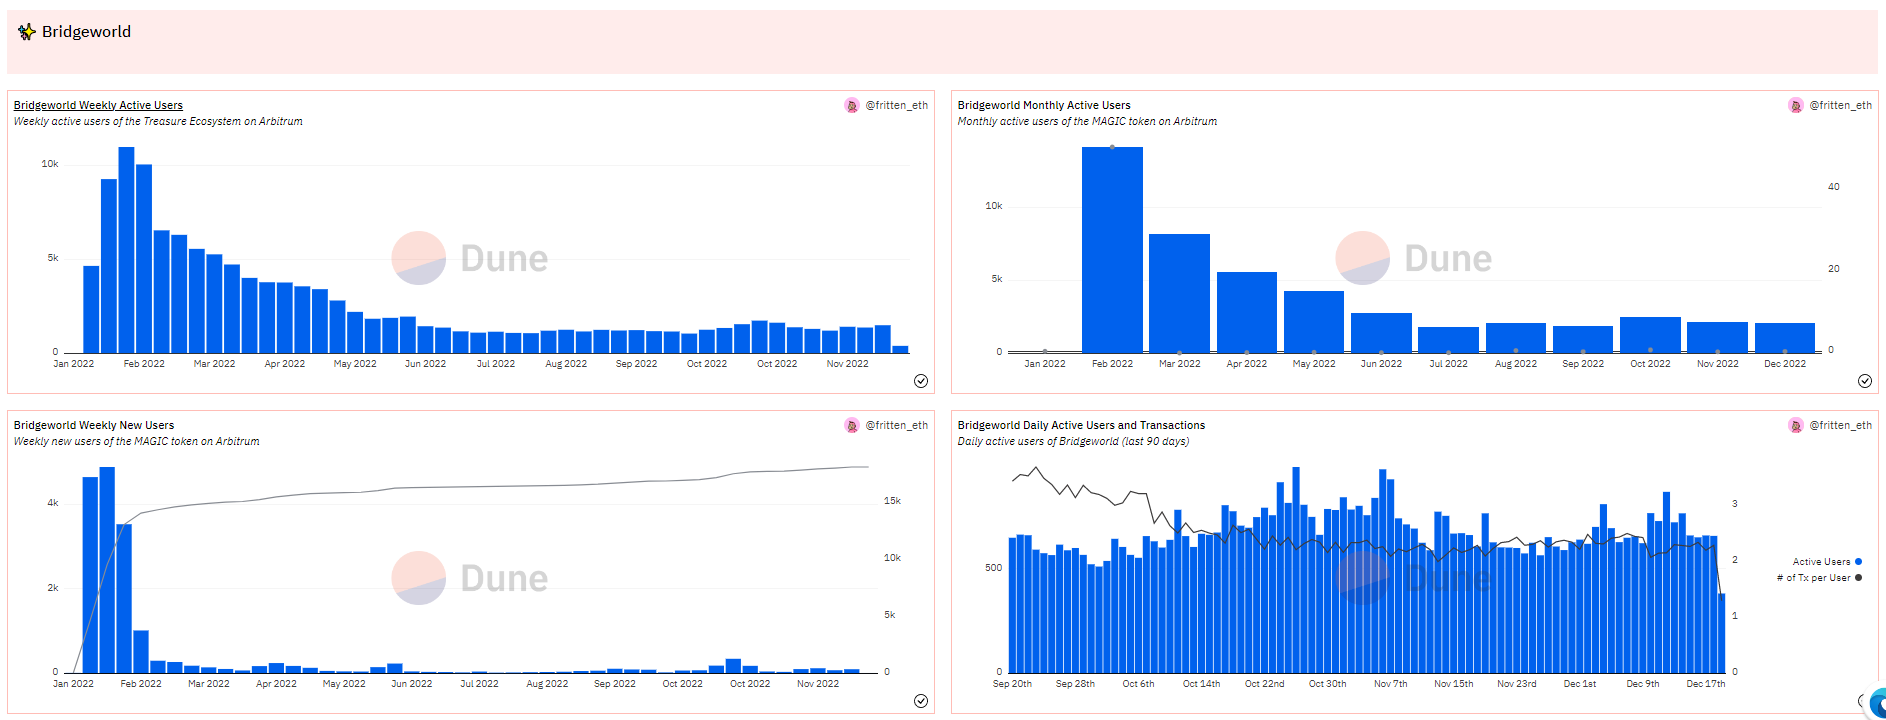The height and width of the screenshot is (720, 1886).
Task: Click checkmark status icon on Weekly Active Users
Action: (x=921, y=381)
